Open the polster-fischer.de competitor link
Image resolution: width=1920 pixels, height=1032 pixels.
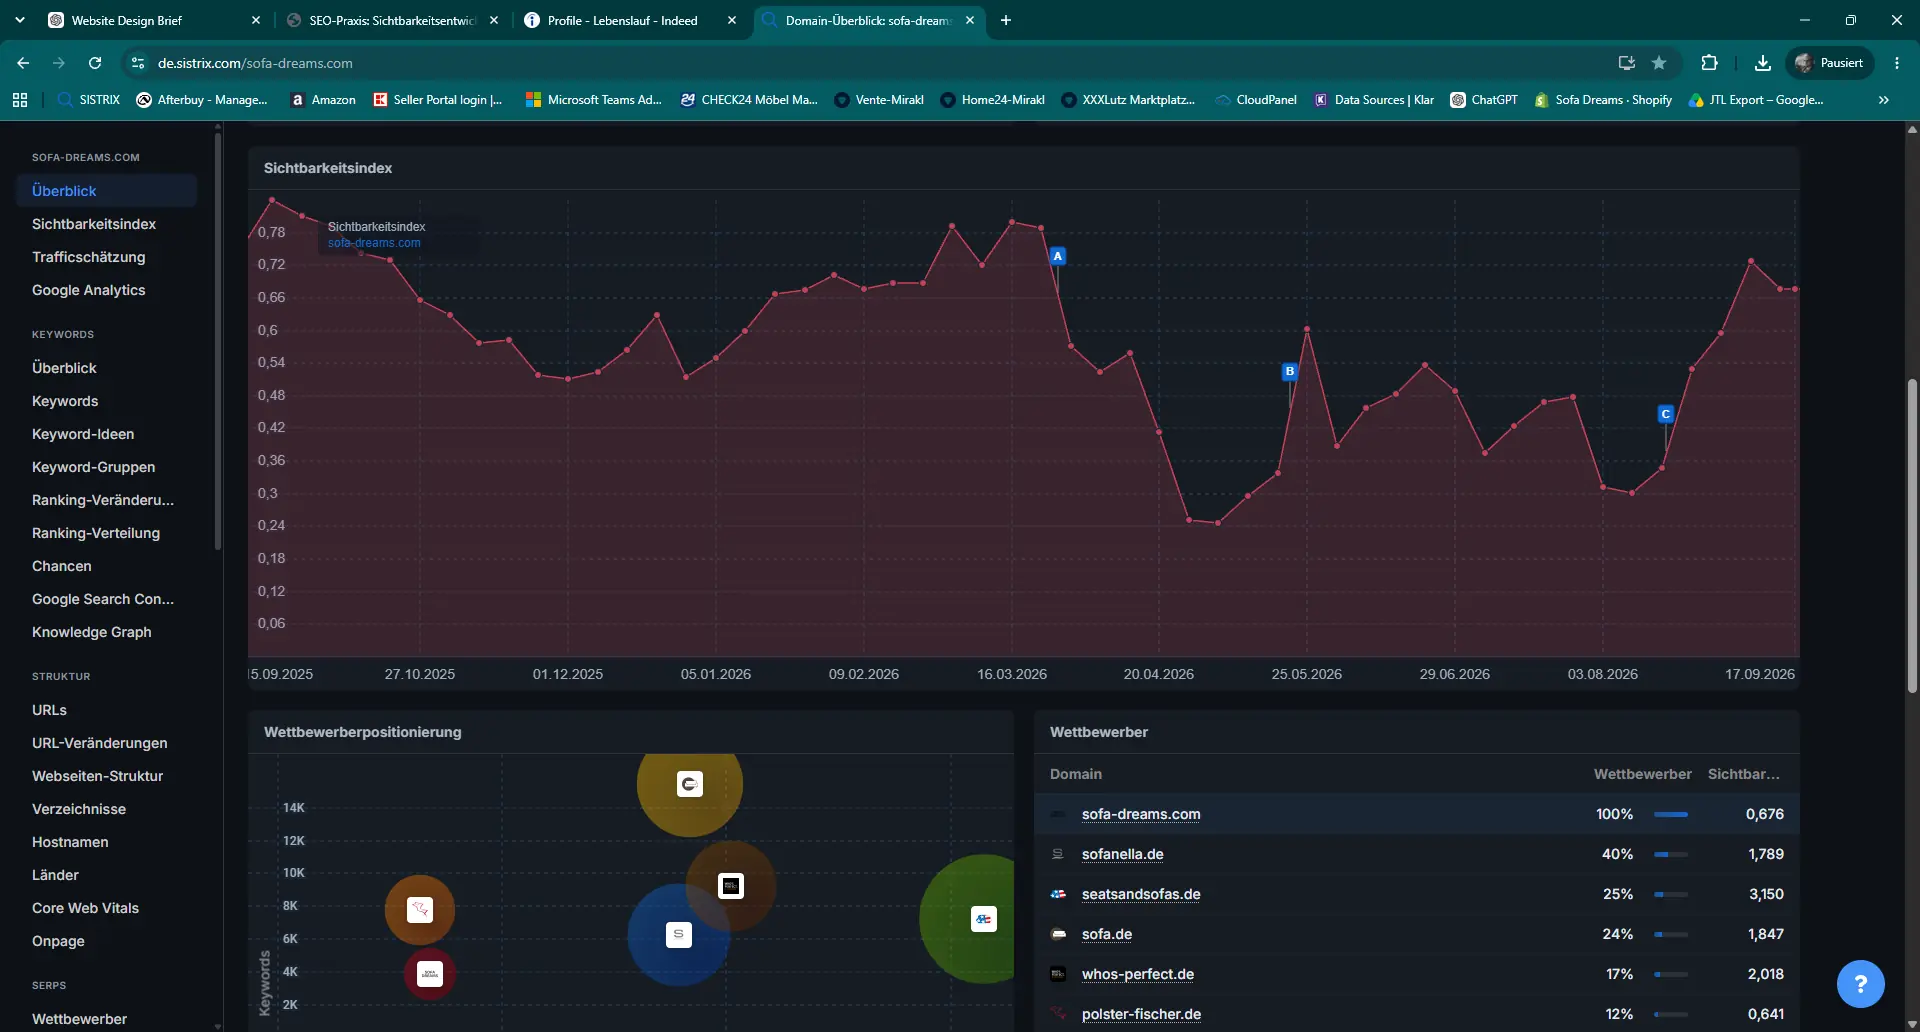coord(1141,1014)
